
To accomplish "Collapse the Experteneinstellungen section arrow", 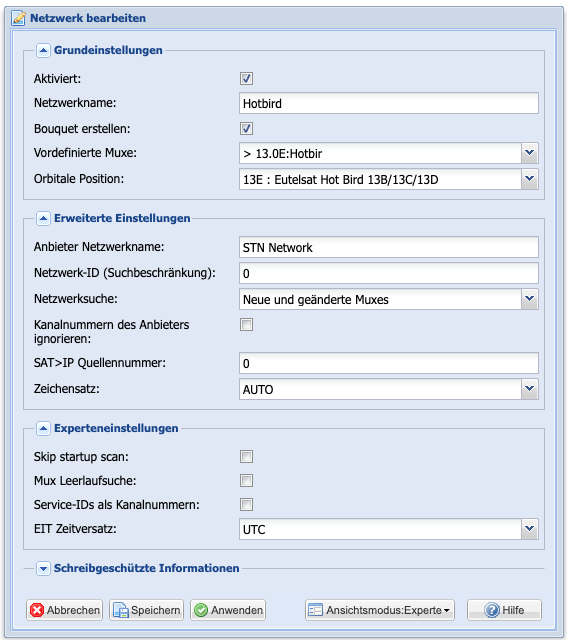I will tap(43, 429).
